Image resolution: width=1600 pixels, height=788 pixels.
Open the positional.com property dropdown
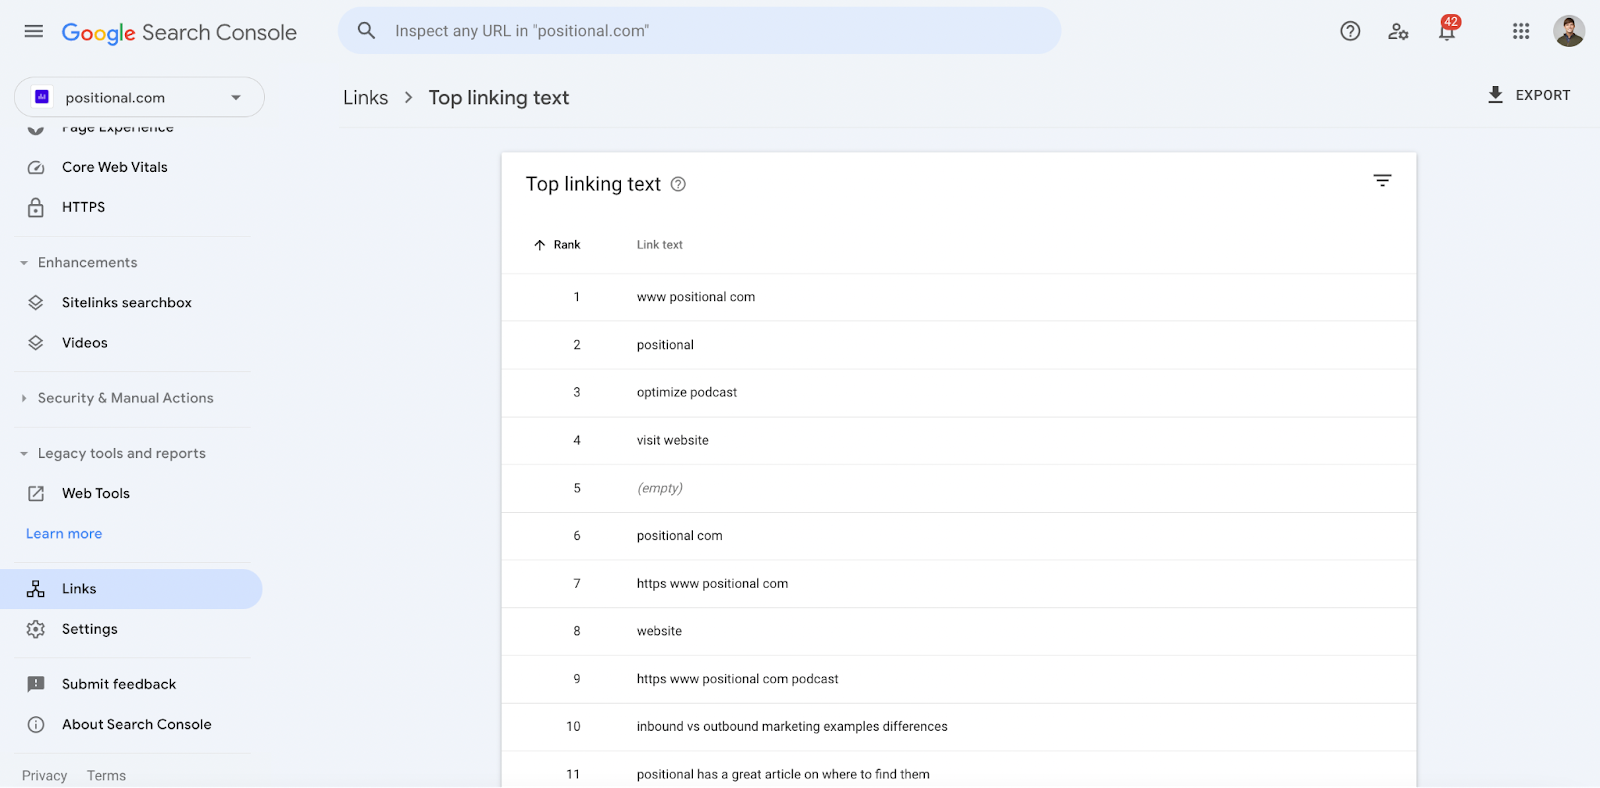click(139, 97)
